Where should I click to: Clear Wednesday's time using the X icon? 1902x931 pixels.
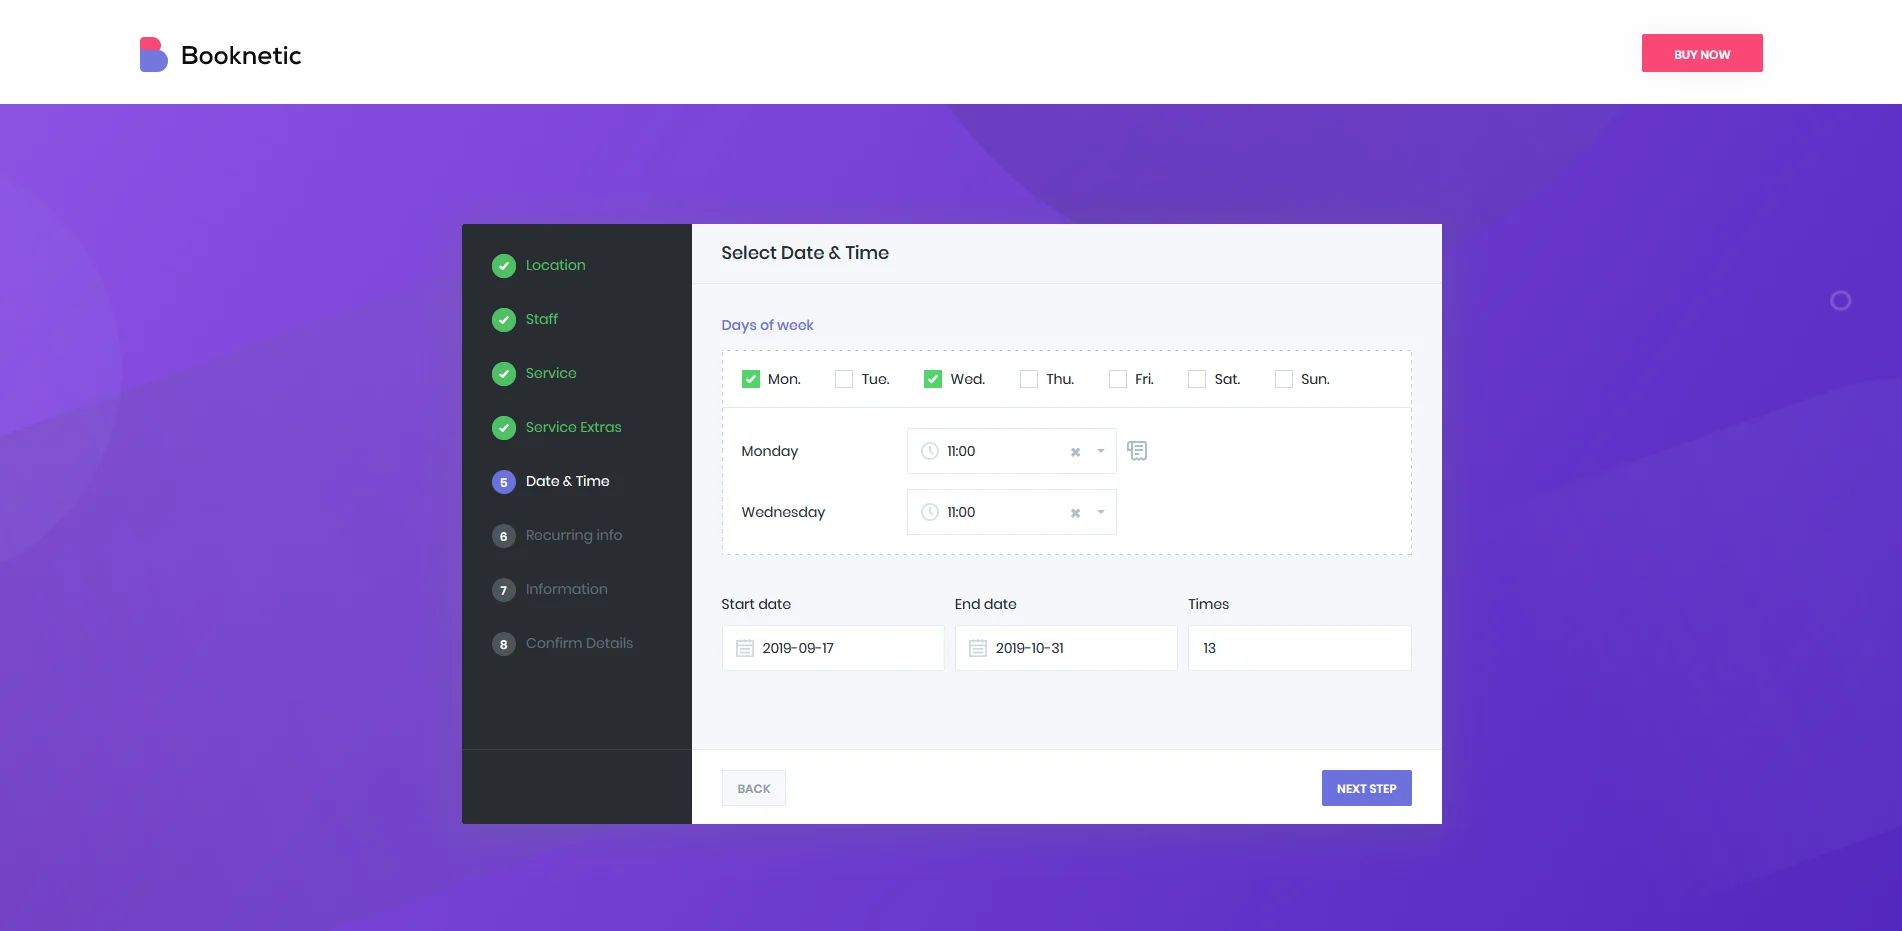1075,512
